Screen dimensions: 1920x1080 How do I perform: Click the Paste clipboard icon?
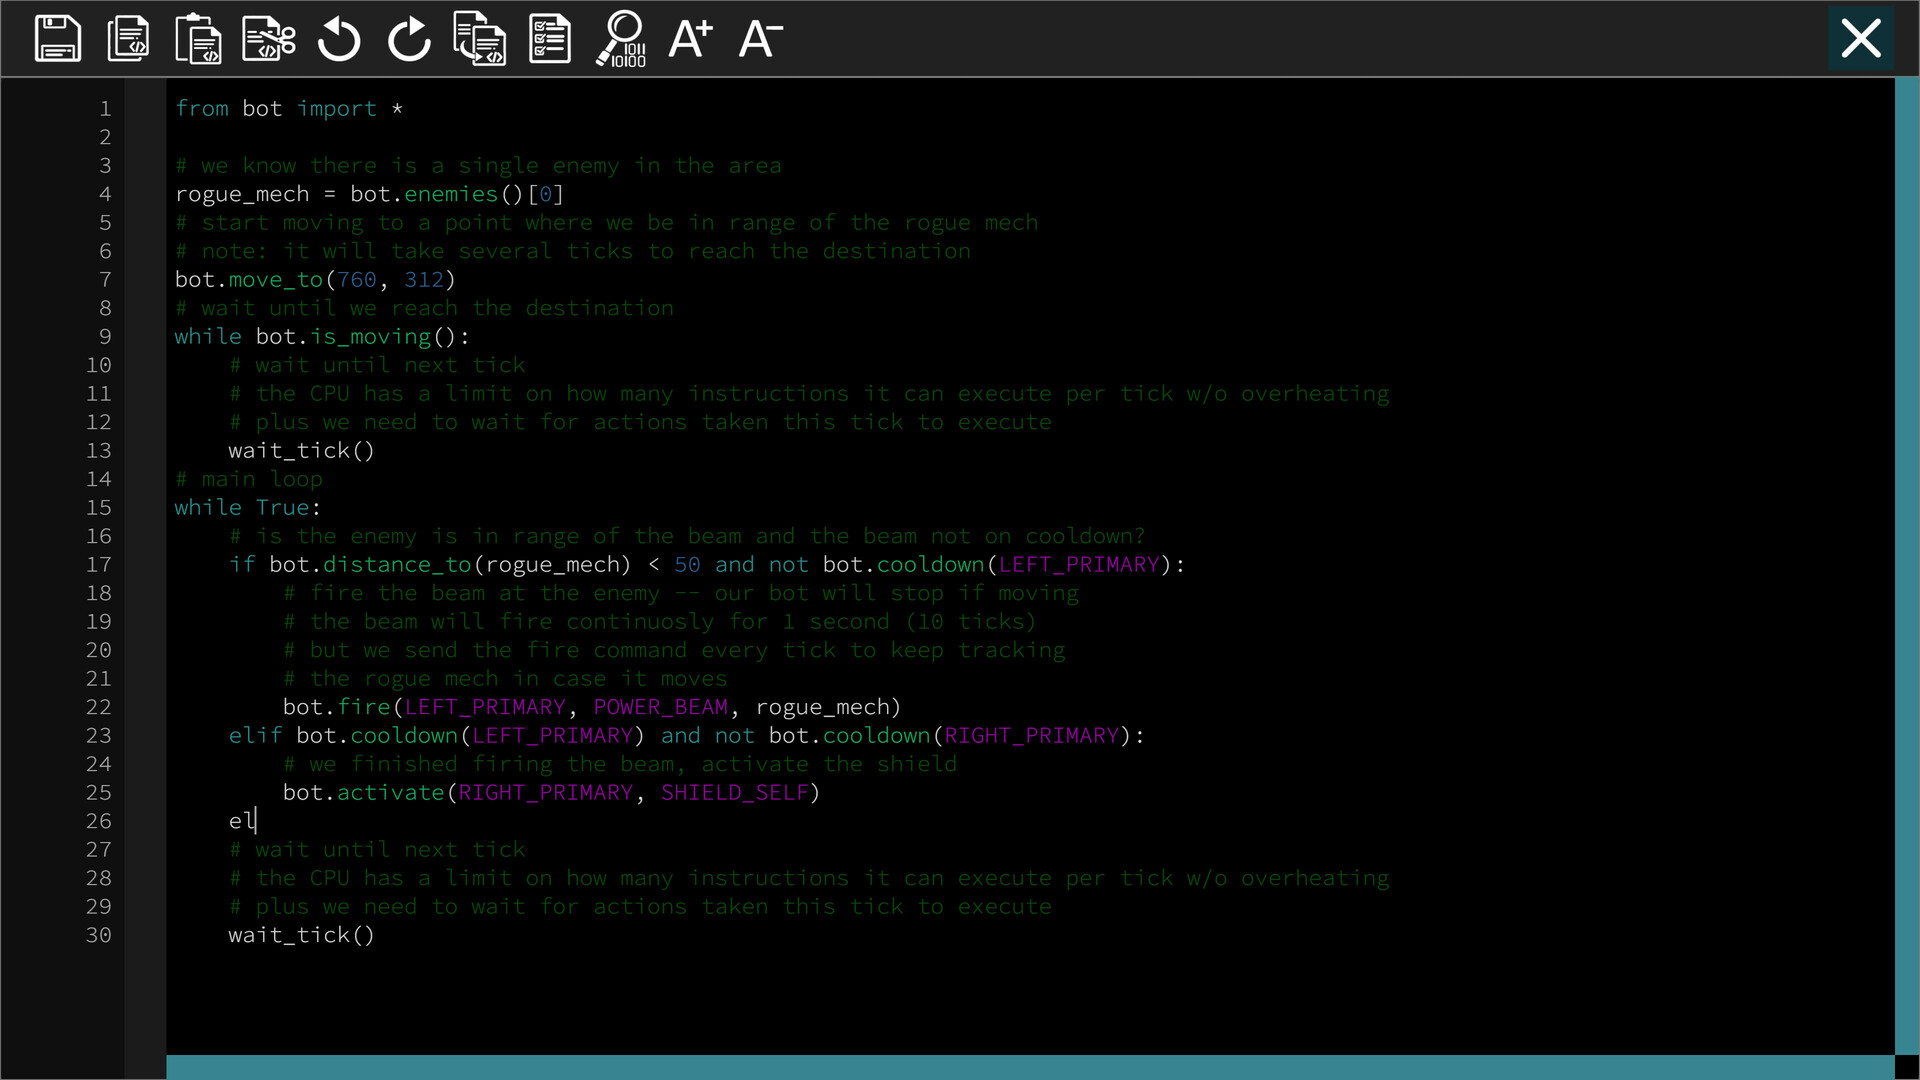pos(198,39)
